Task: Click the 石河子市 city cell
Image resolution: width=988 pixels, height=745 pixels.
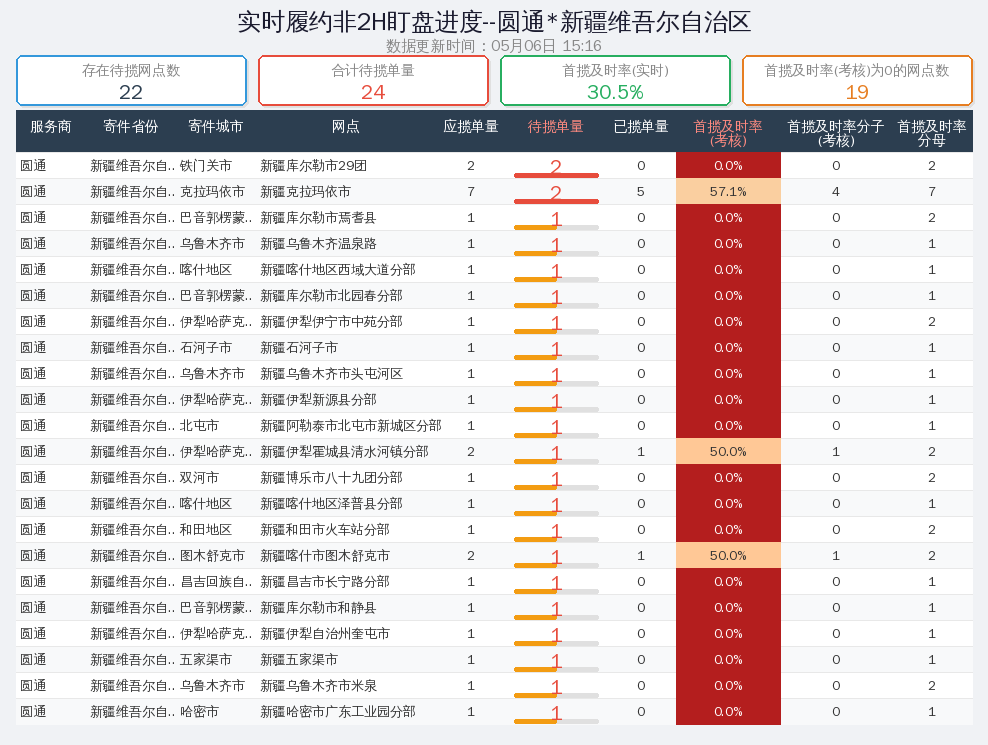Action: tap(205, 348)
